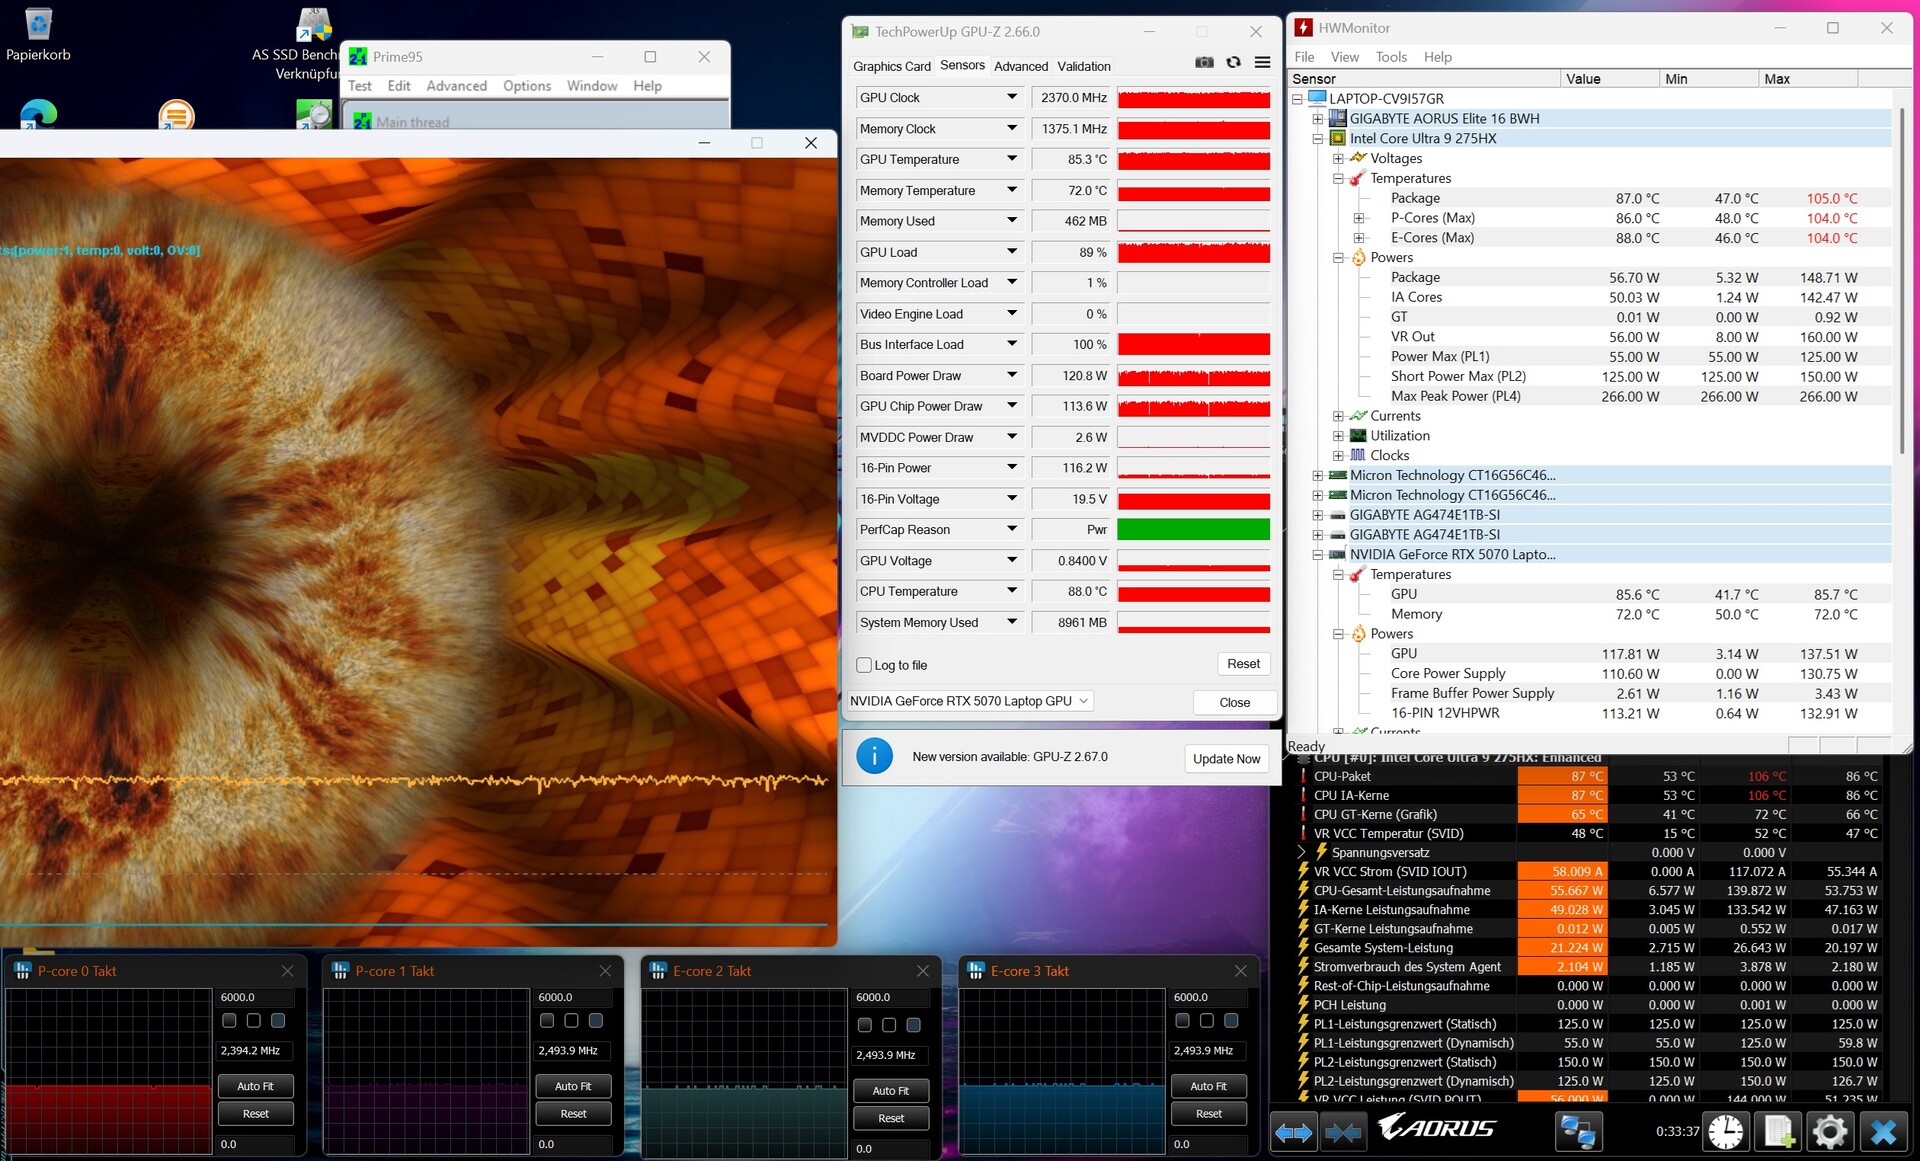Open the NVIDIA GeForce RTX 5070 GPU selector
Image resolution: width=1920 pixels, height=1161 pixels.
[969, 701]
